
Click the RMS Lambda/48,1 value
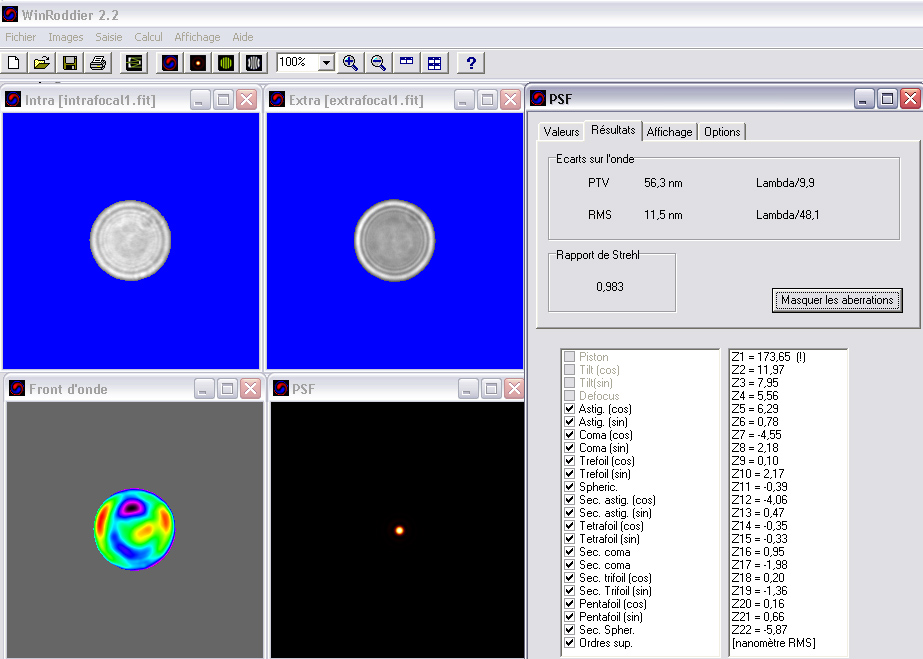pos(788,215)
